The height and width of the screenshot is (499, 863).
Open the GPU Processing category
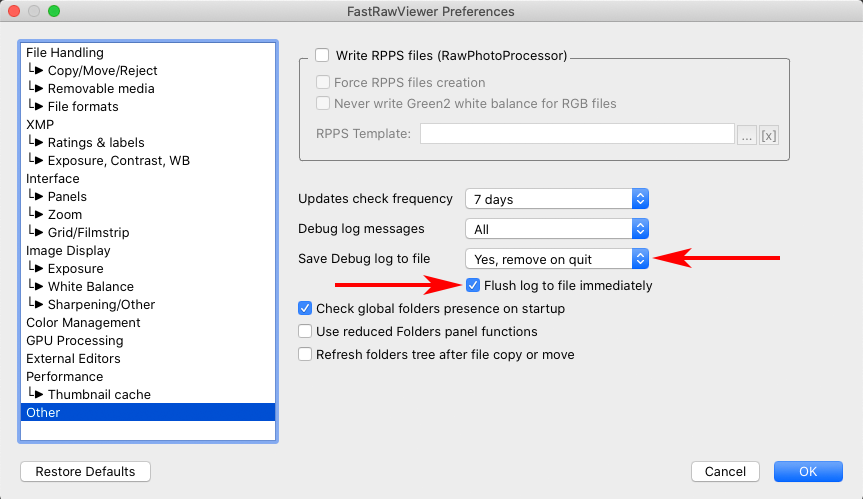[x=75, y=340]
